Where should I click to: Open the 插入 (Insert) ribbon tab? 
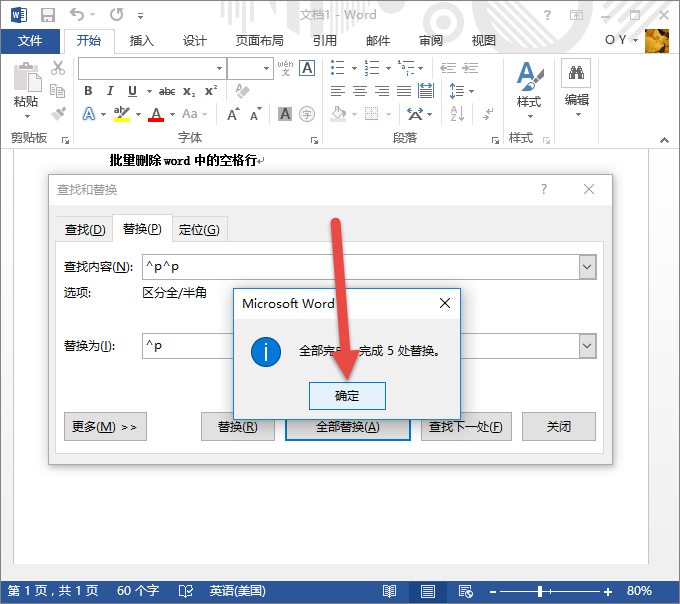(142, 41)
